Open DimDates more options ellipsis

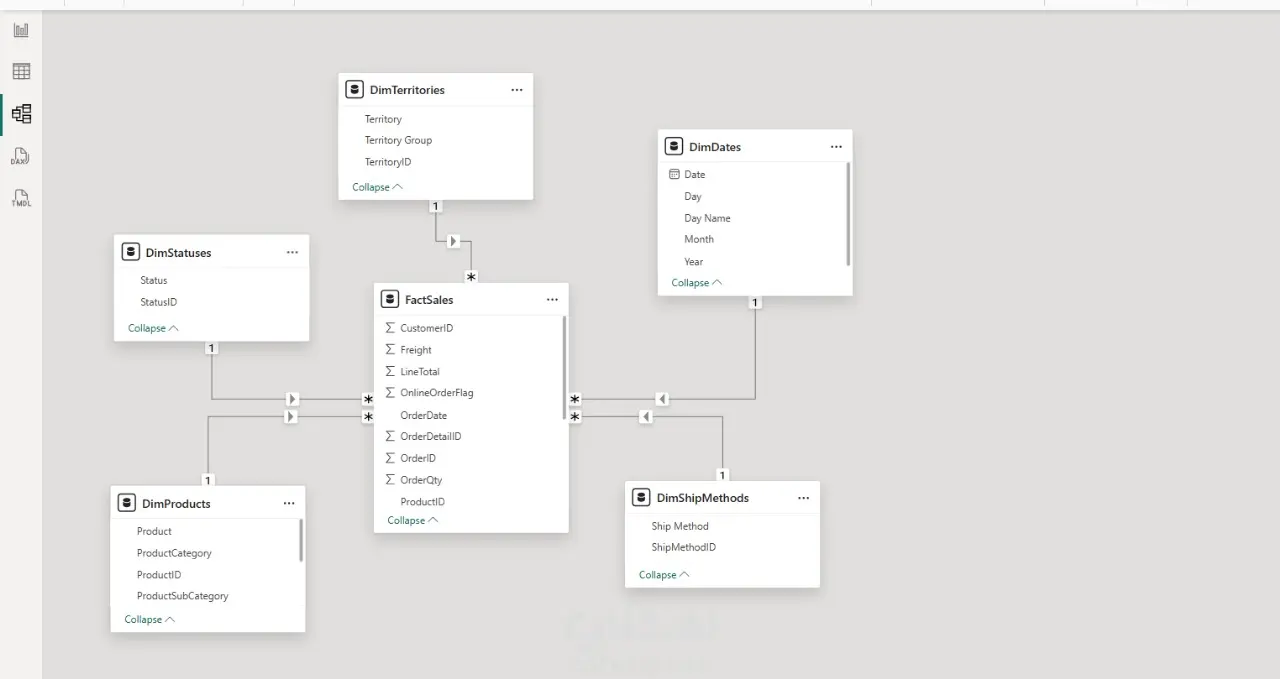[836, 147]
